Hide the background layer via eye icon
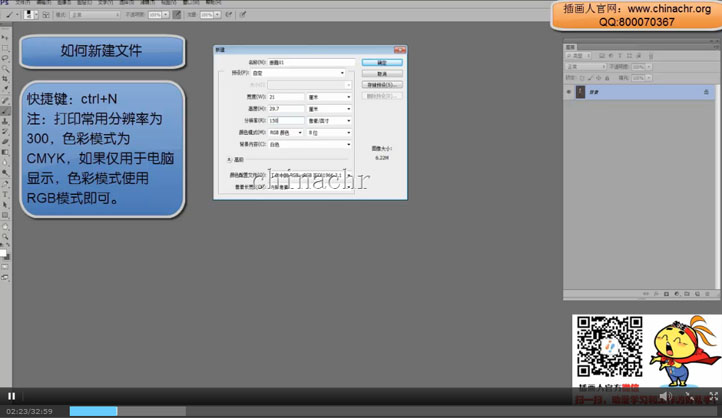This screenshot has height=418, width=722. [569, 92]
